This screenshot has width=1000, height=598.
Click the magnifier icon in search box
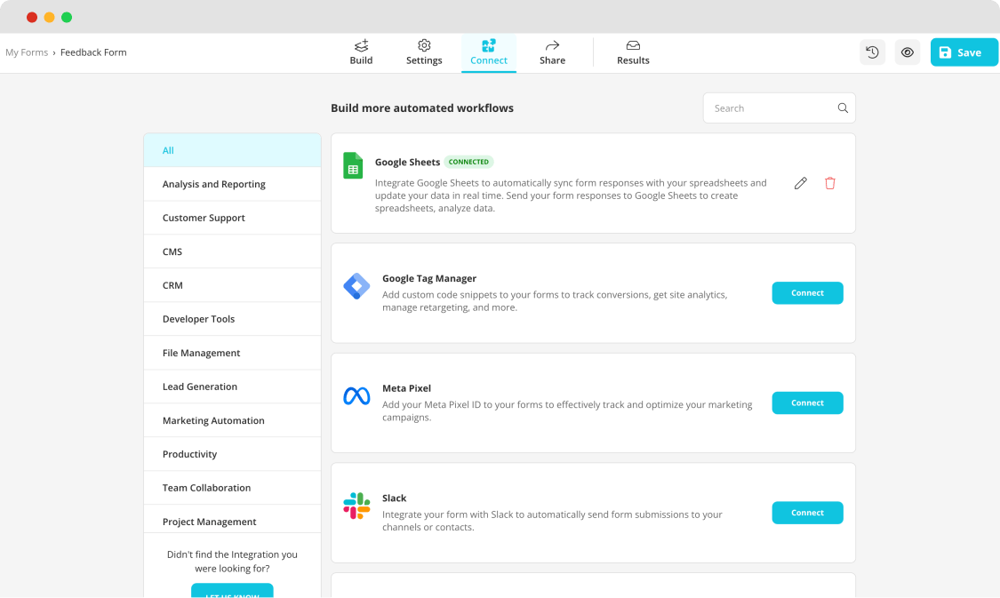(843, 108)
